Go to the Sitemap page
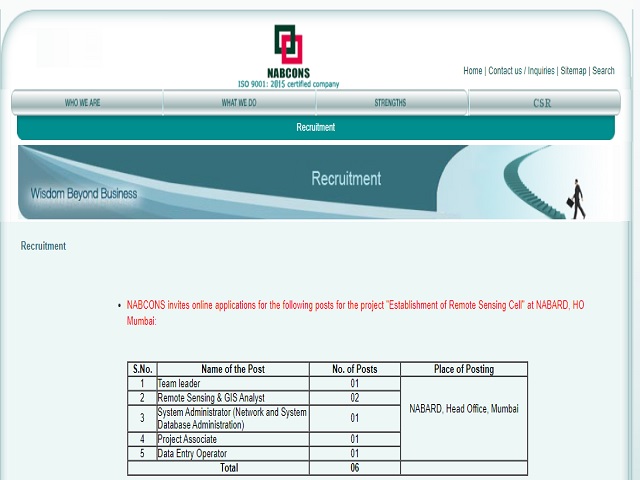The image size is (640, 480). (x=573, y=71)
